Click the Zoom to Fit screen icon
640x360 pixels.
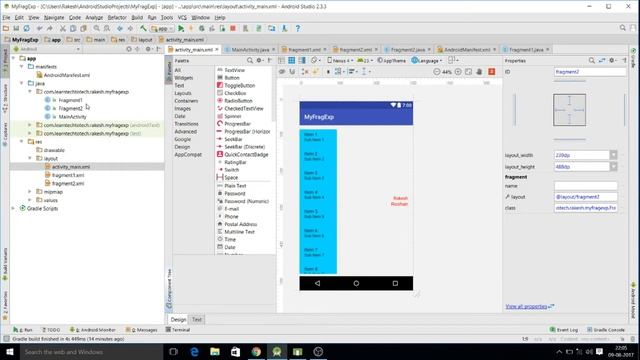tap(468, 71)
